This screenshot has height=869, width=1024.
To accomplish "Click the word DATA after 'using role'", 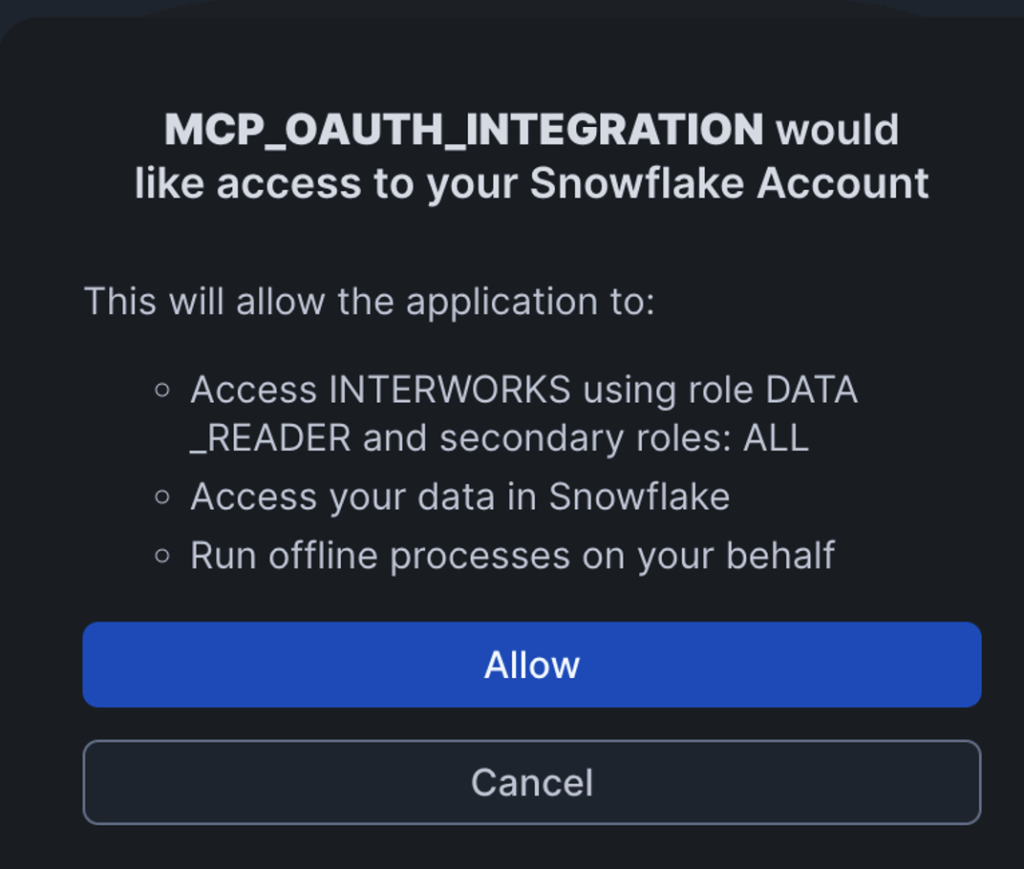I will (812, 390).
